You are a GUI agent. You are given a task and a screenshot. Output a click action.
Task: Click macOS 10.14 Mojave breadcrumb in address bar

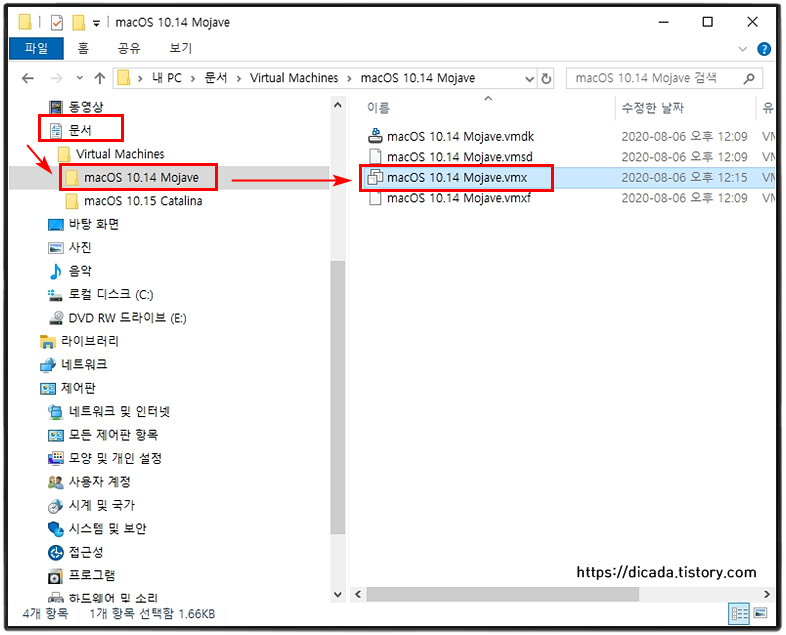pyautogui.click(x=418, y=78)
